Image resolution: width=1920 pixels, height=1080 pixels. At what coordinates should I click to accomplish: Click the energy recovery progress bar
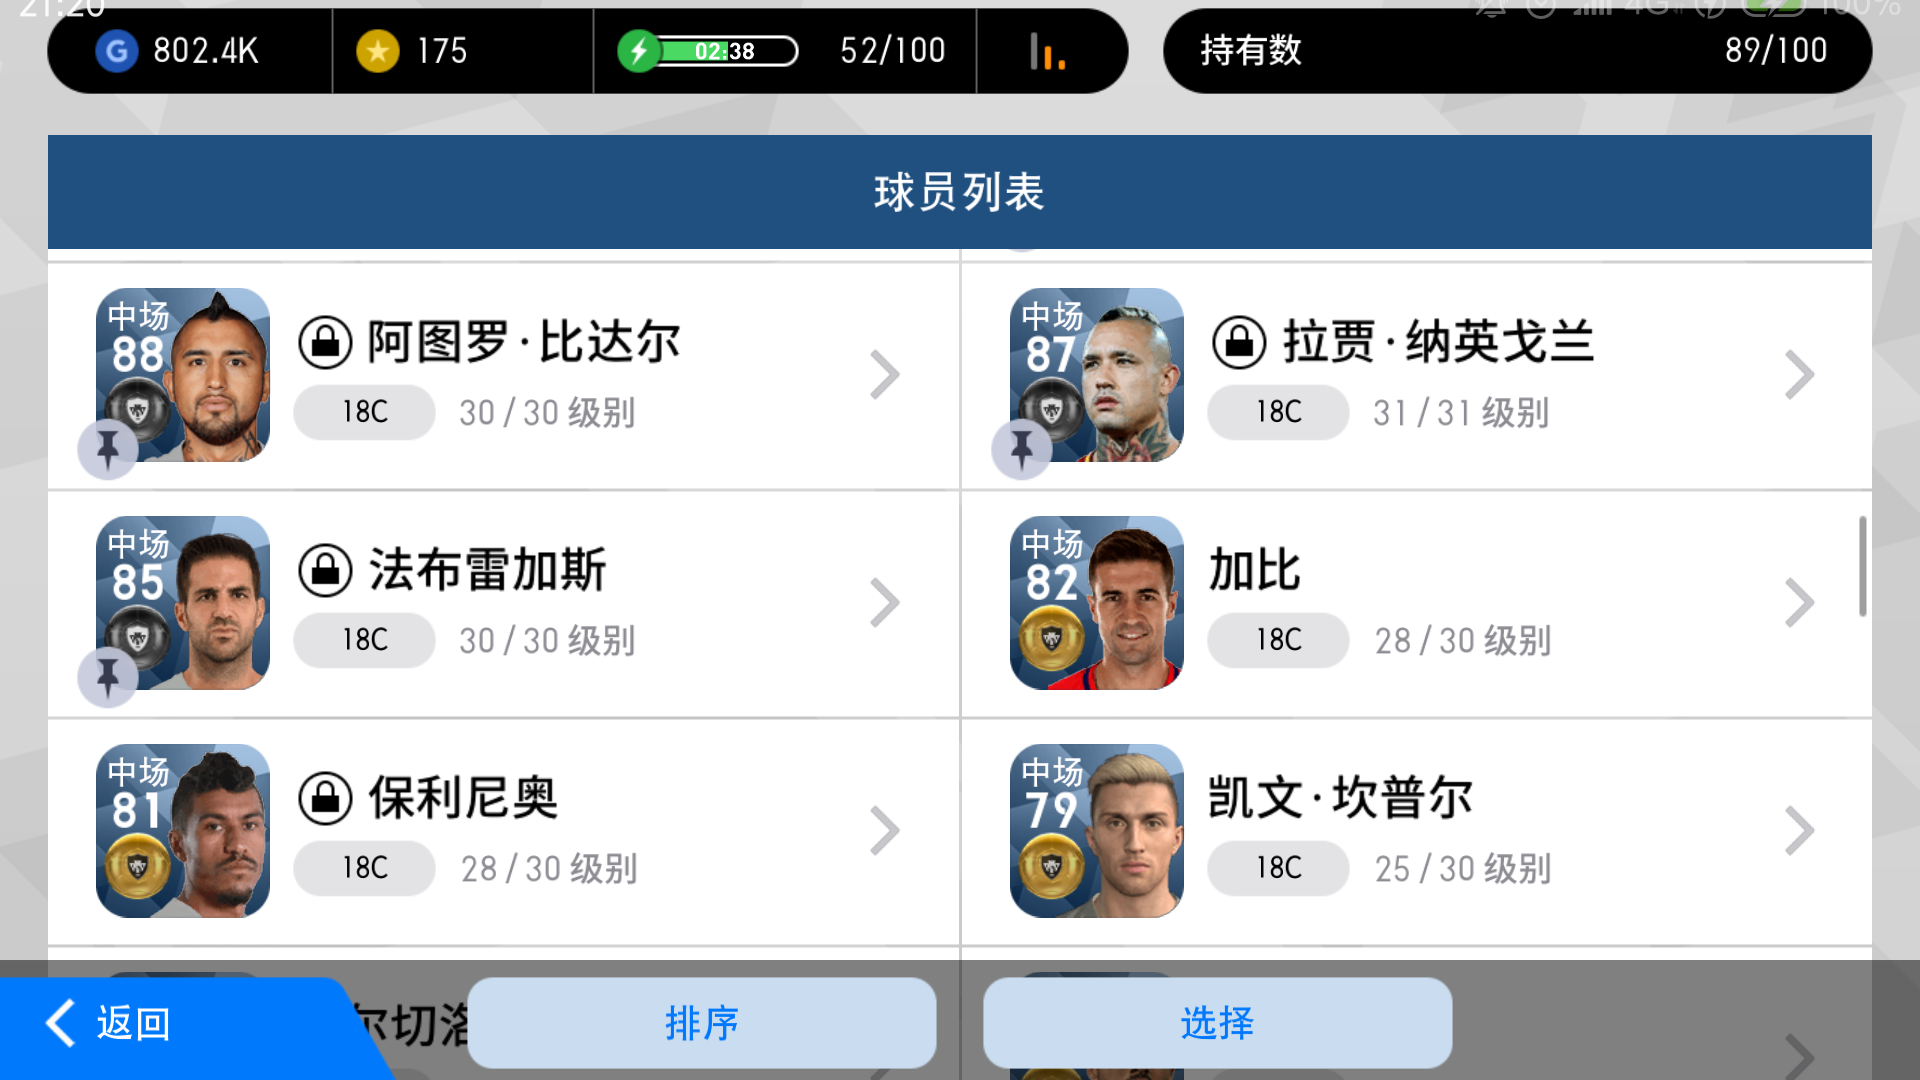pos(725,51)
